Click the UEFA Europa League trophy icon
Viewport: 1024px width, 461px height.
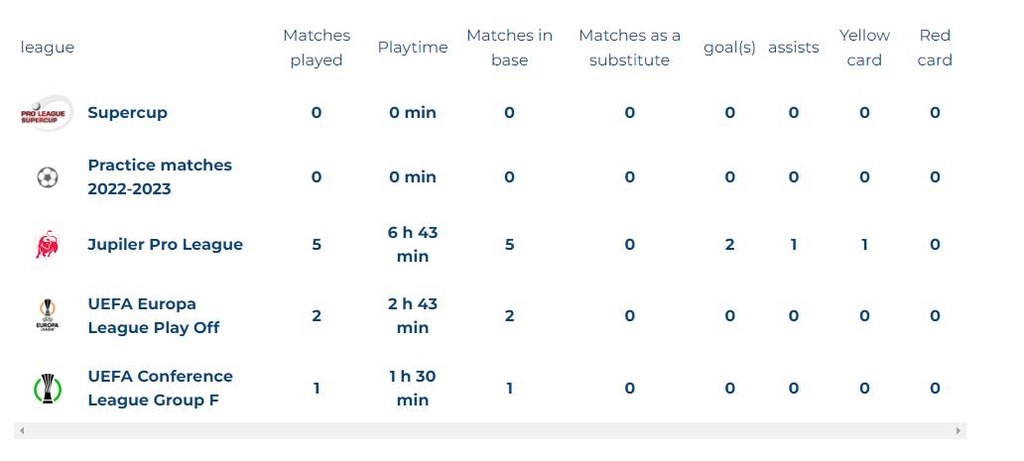[47, 316]
